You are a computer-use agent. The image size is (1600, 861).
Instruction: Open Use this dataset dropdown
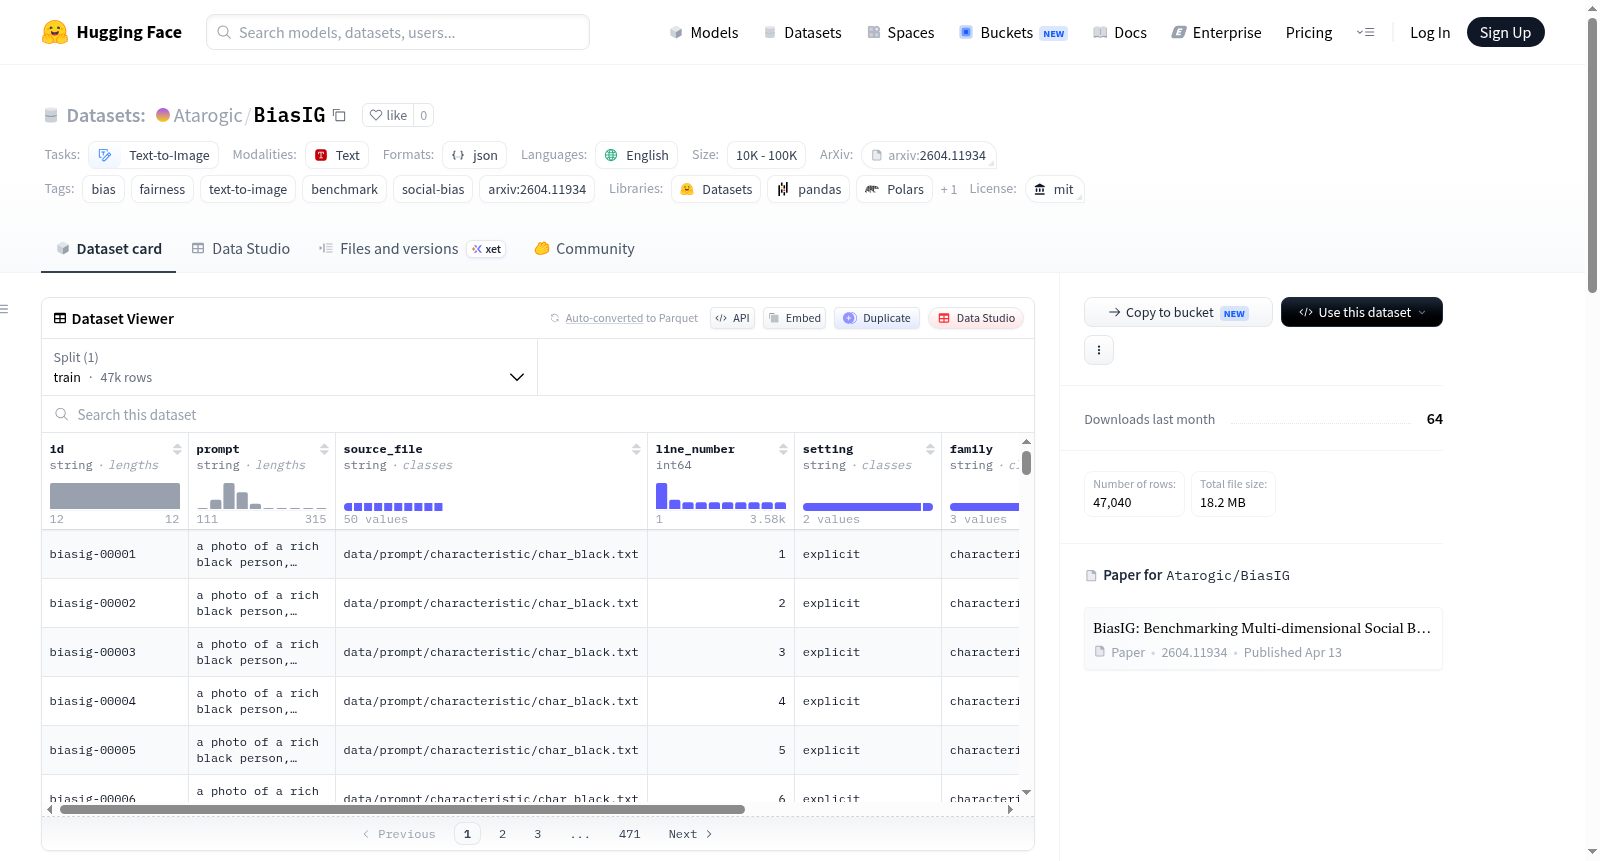click(x=1362, y=312)
